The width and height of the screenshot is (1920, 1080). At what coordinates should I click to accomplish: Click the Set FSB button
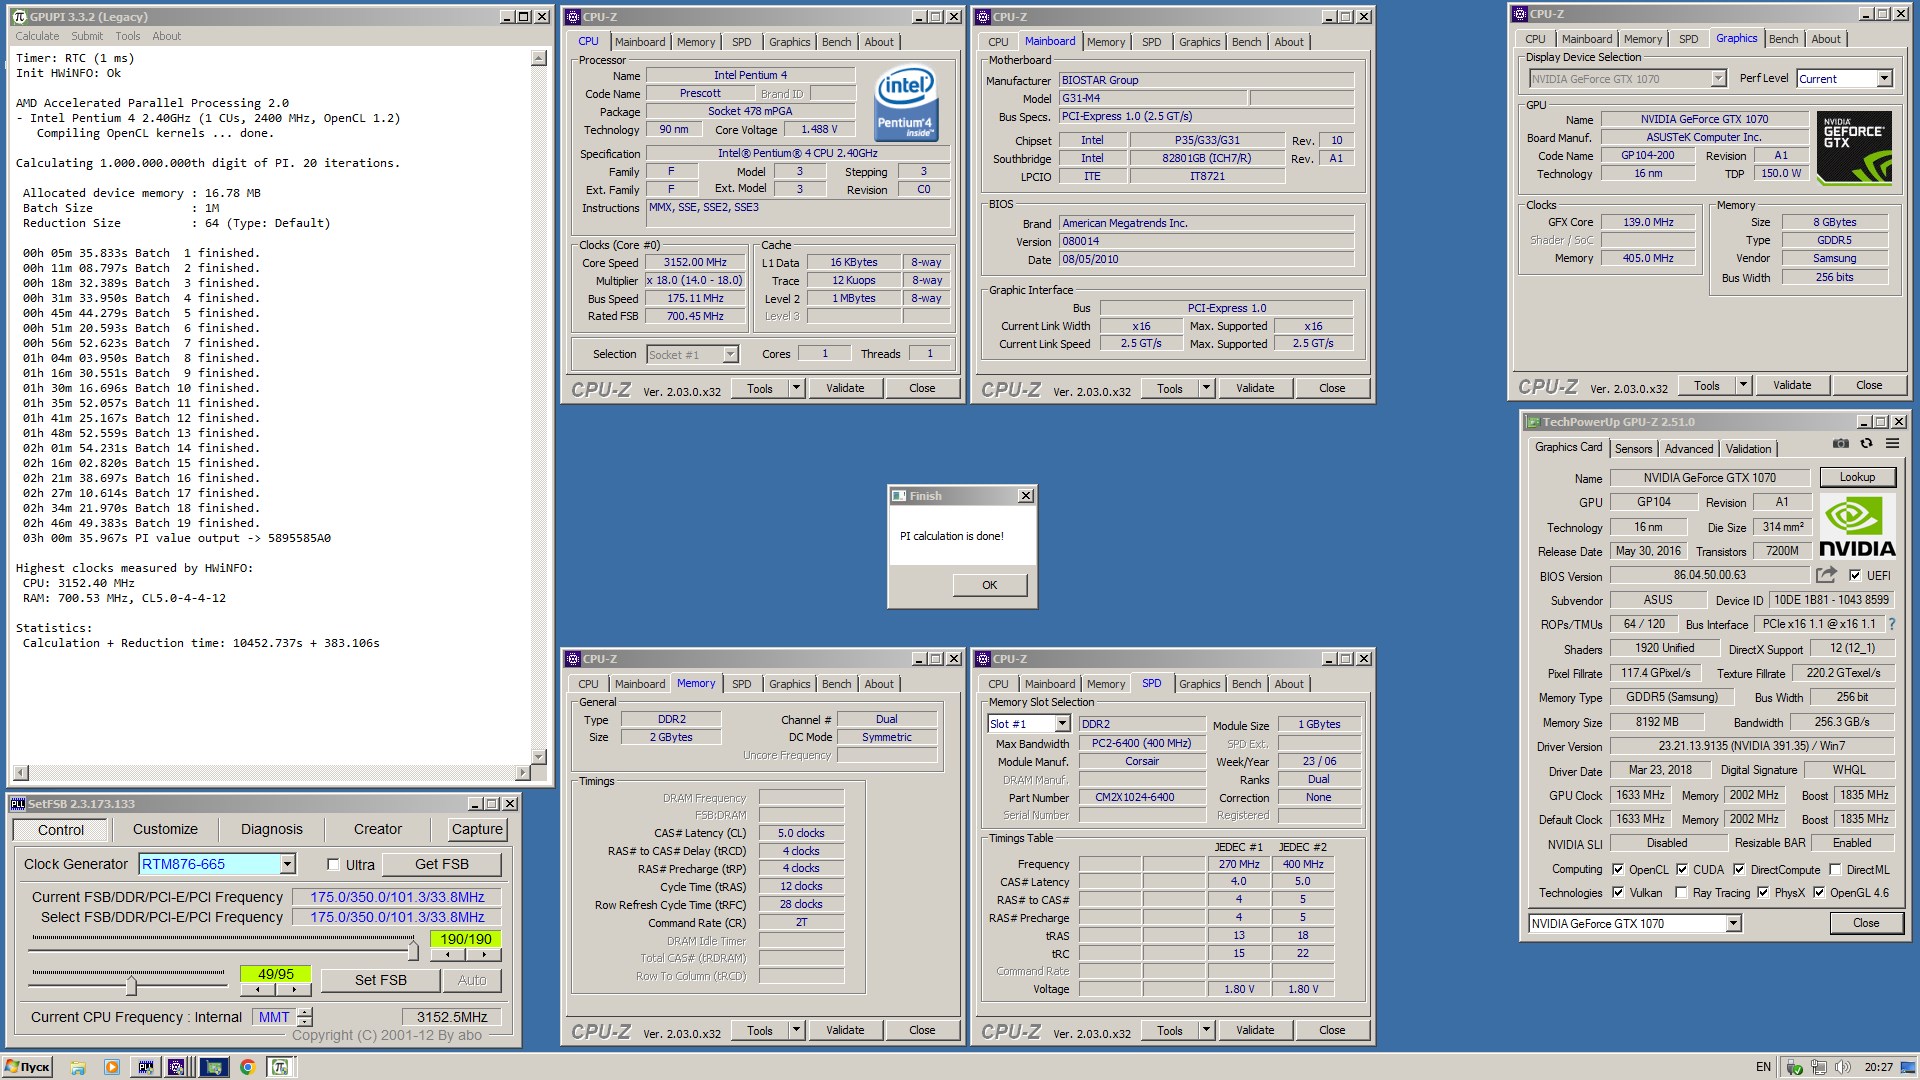380,980
